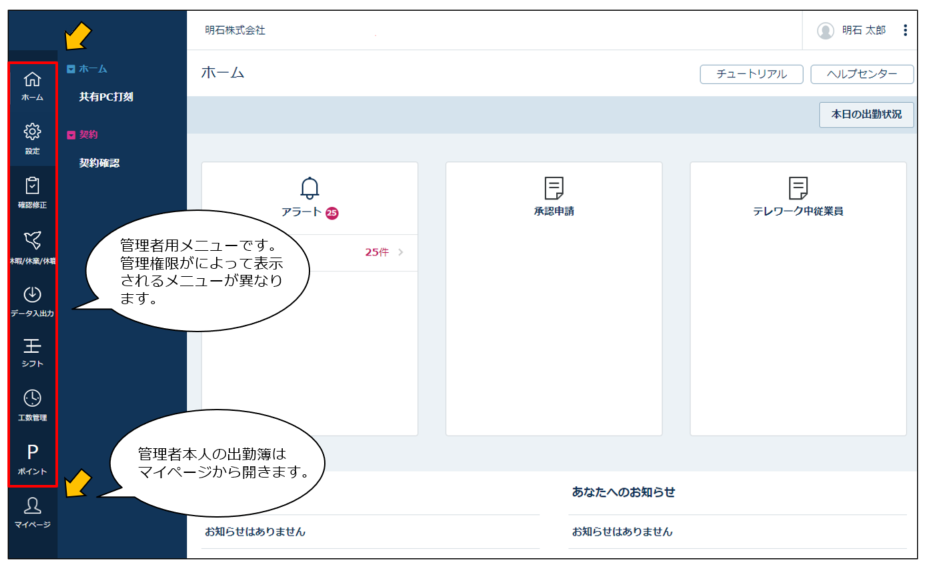This screenshot has width=925, height=571.
Task: Click the 承認申請 card label
Action: (x=554, y=211)
